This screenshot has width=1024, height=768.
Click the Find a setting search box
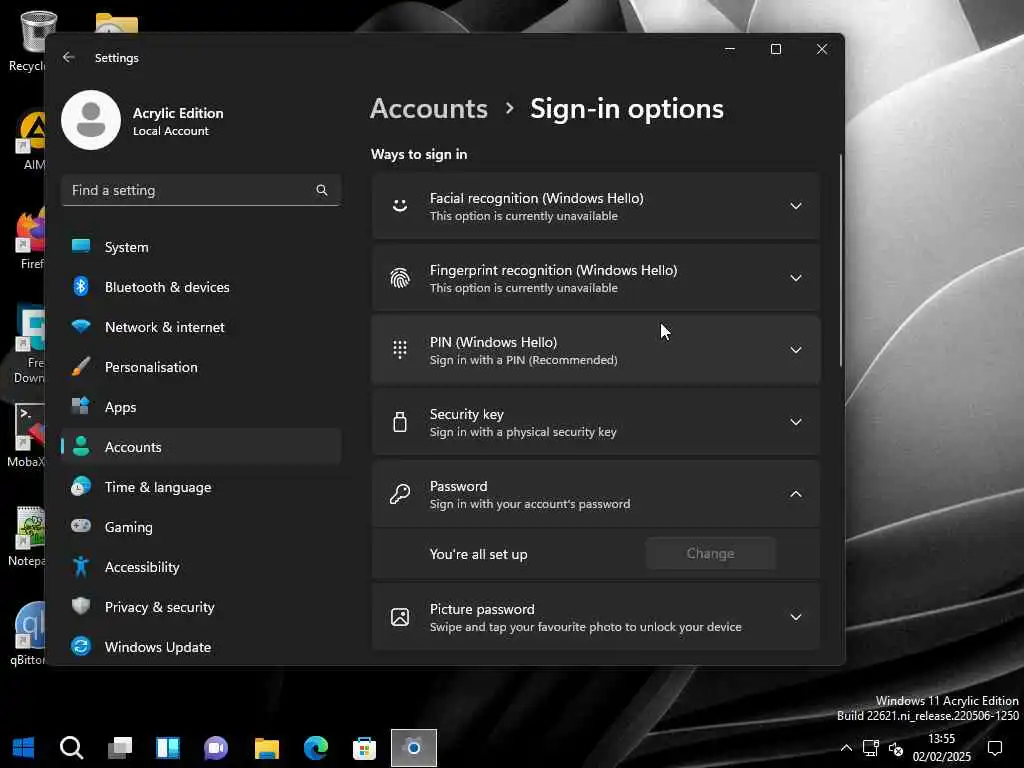pos(201,190)
